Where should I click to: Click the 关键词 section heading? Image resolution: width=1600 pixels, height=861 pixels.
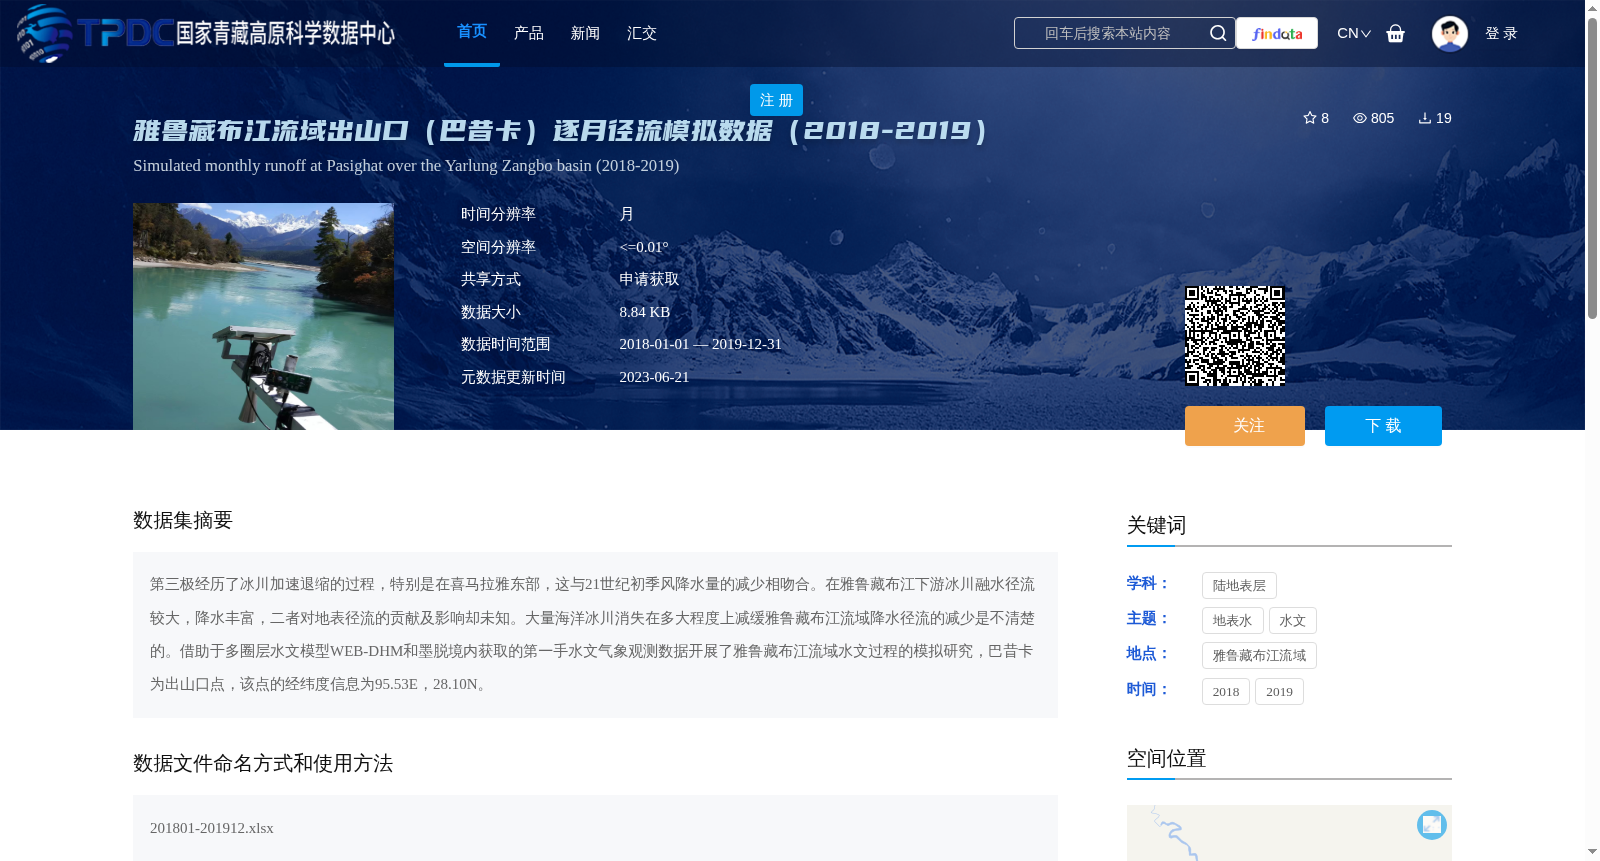(1157, 525)
